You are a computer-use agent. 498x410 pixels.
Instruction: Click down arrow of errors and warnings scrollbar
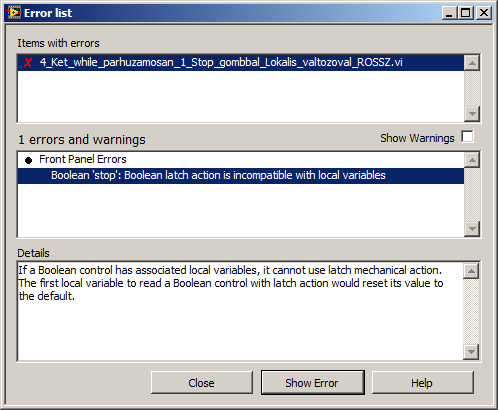click(472, 228)
